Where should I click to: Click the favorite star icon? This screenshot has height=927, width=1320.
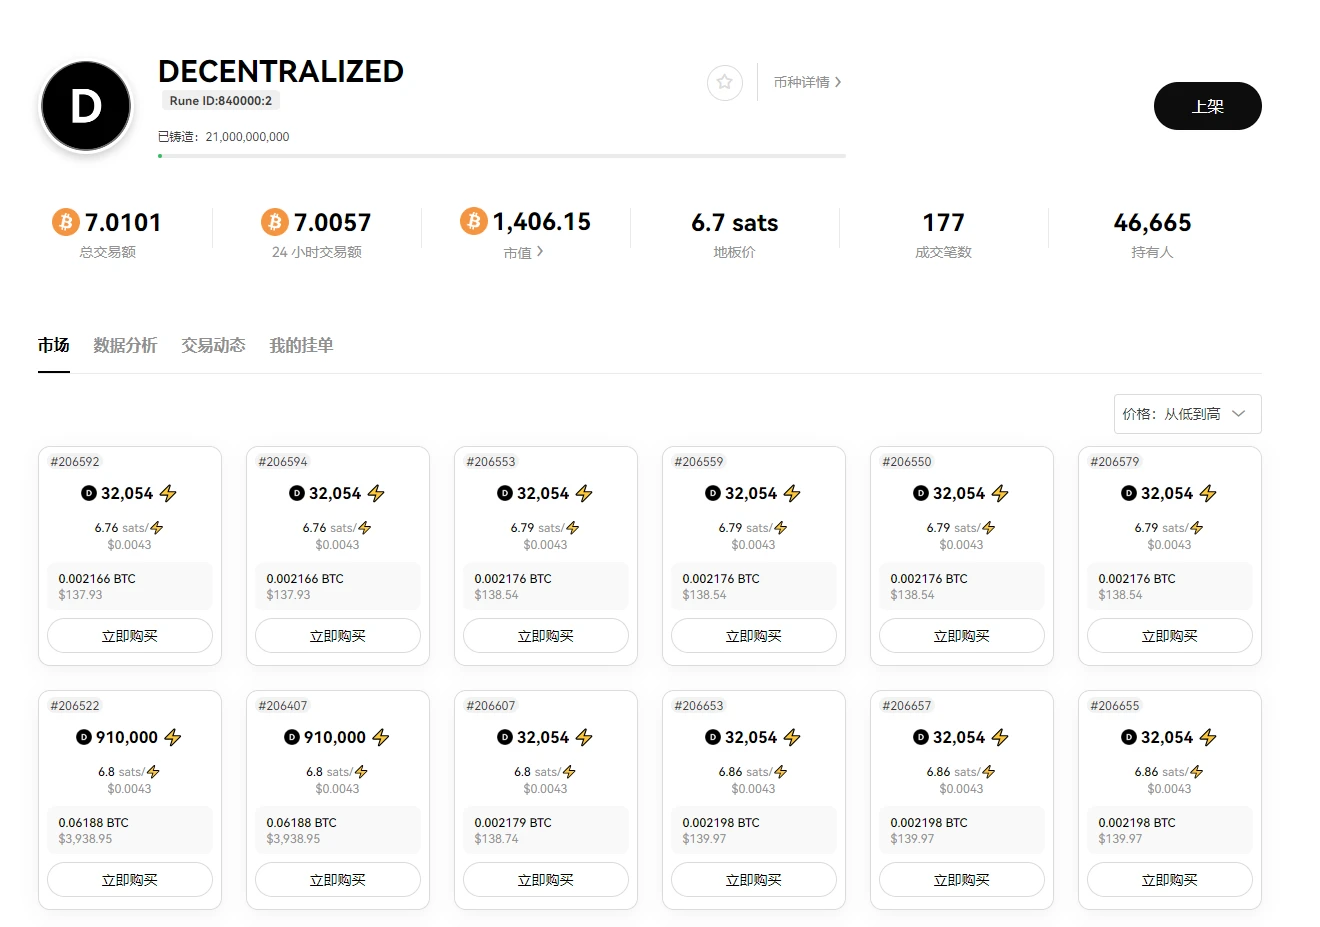(x=725, y=82)
